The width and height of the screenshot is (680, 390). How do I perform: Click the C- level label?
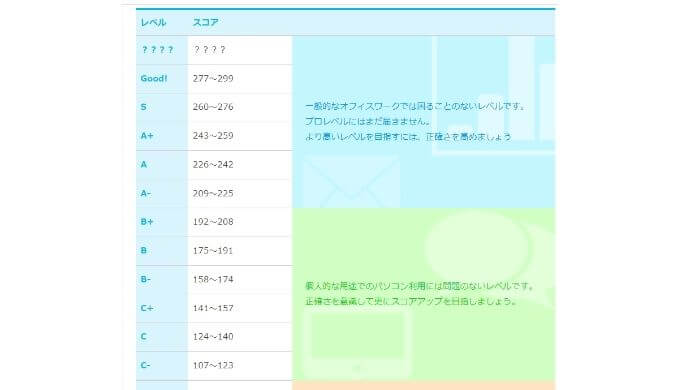click(x=146, y=365)
